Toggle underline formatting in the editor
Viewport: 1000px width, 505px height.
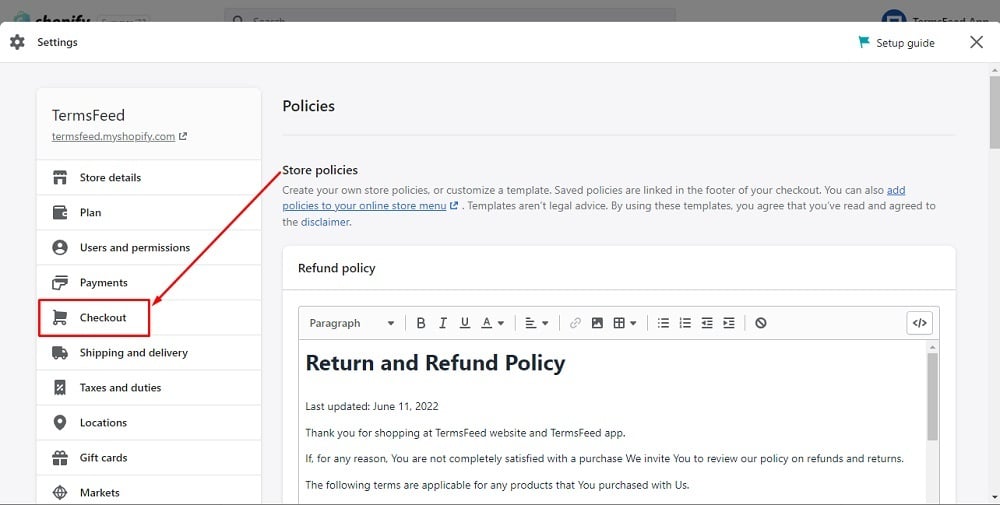point(465,323)
